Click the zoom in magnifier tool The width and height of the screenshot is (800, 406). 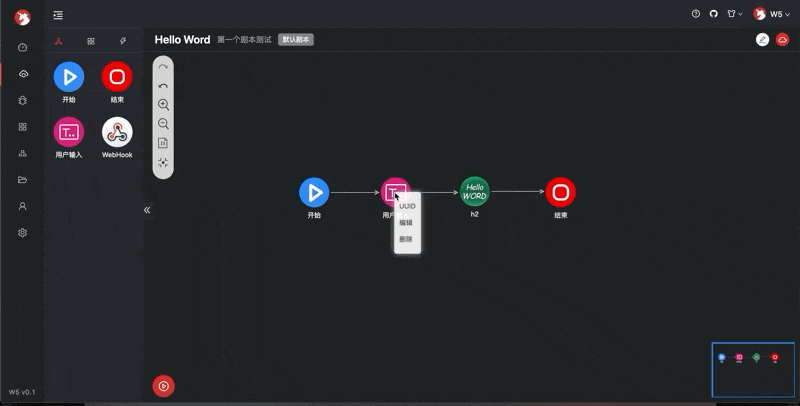pos(163,105)
